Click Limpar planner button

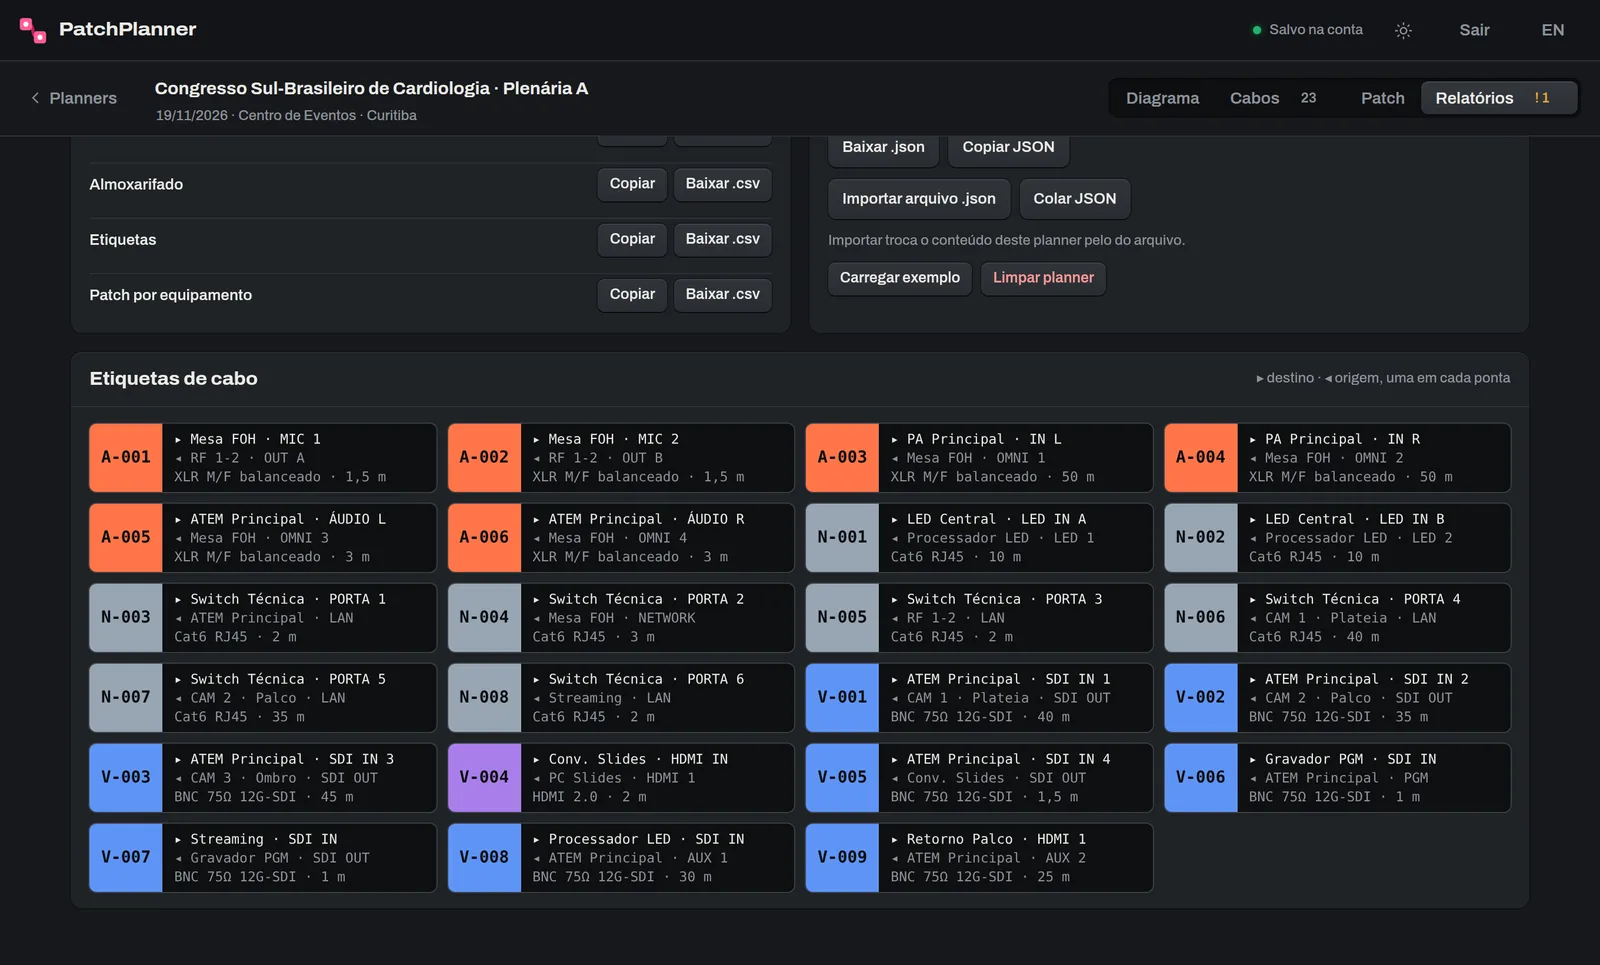(1043, 278)
